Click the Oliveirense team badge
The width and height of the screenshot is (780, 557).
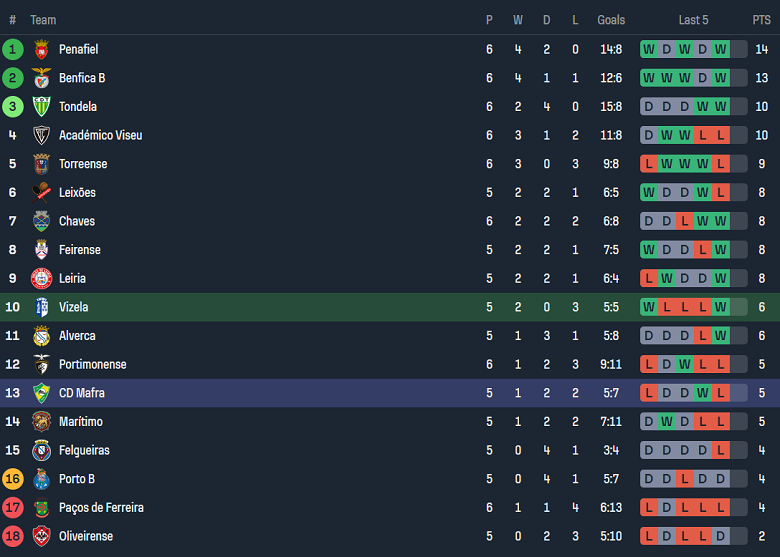point(41,536)
